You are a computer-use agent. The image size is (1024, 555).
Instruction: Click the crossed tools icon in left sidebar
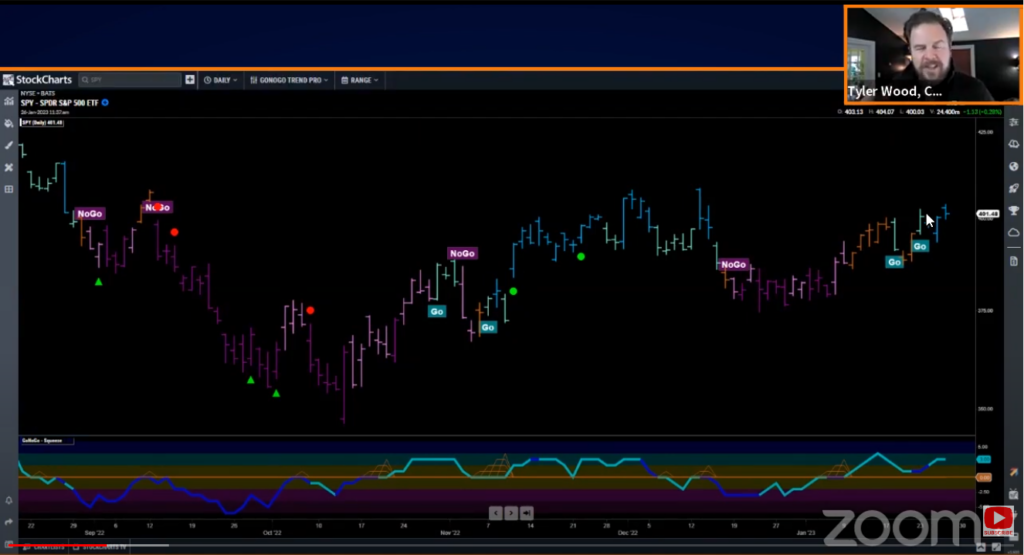(x=8, y=167)
